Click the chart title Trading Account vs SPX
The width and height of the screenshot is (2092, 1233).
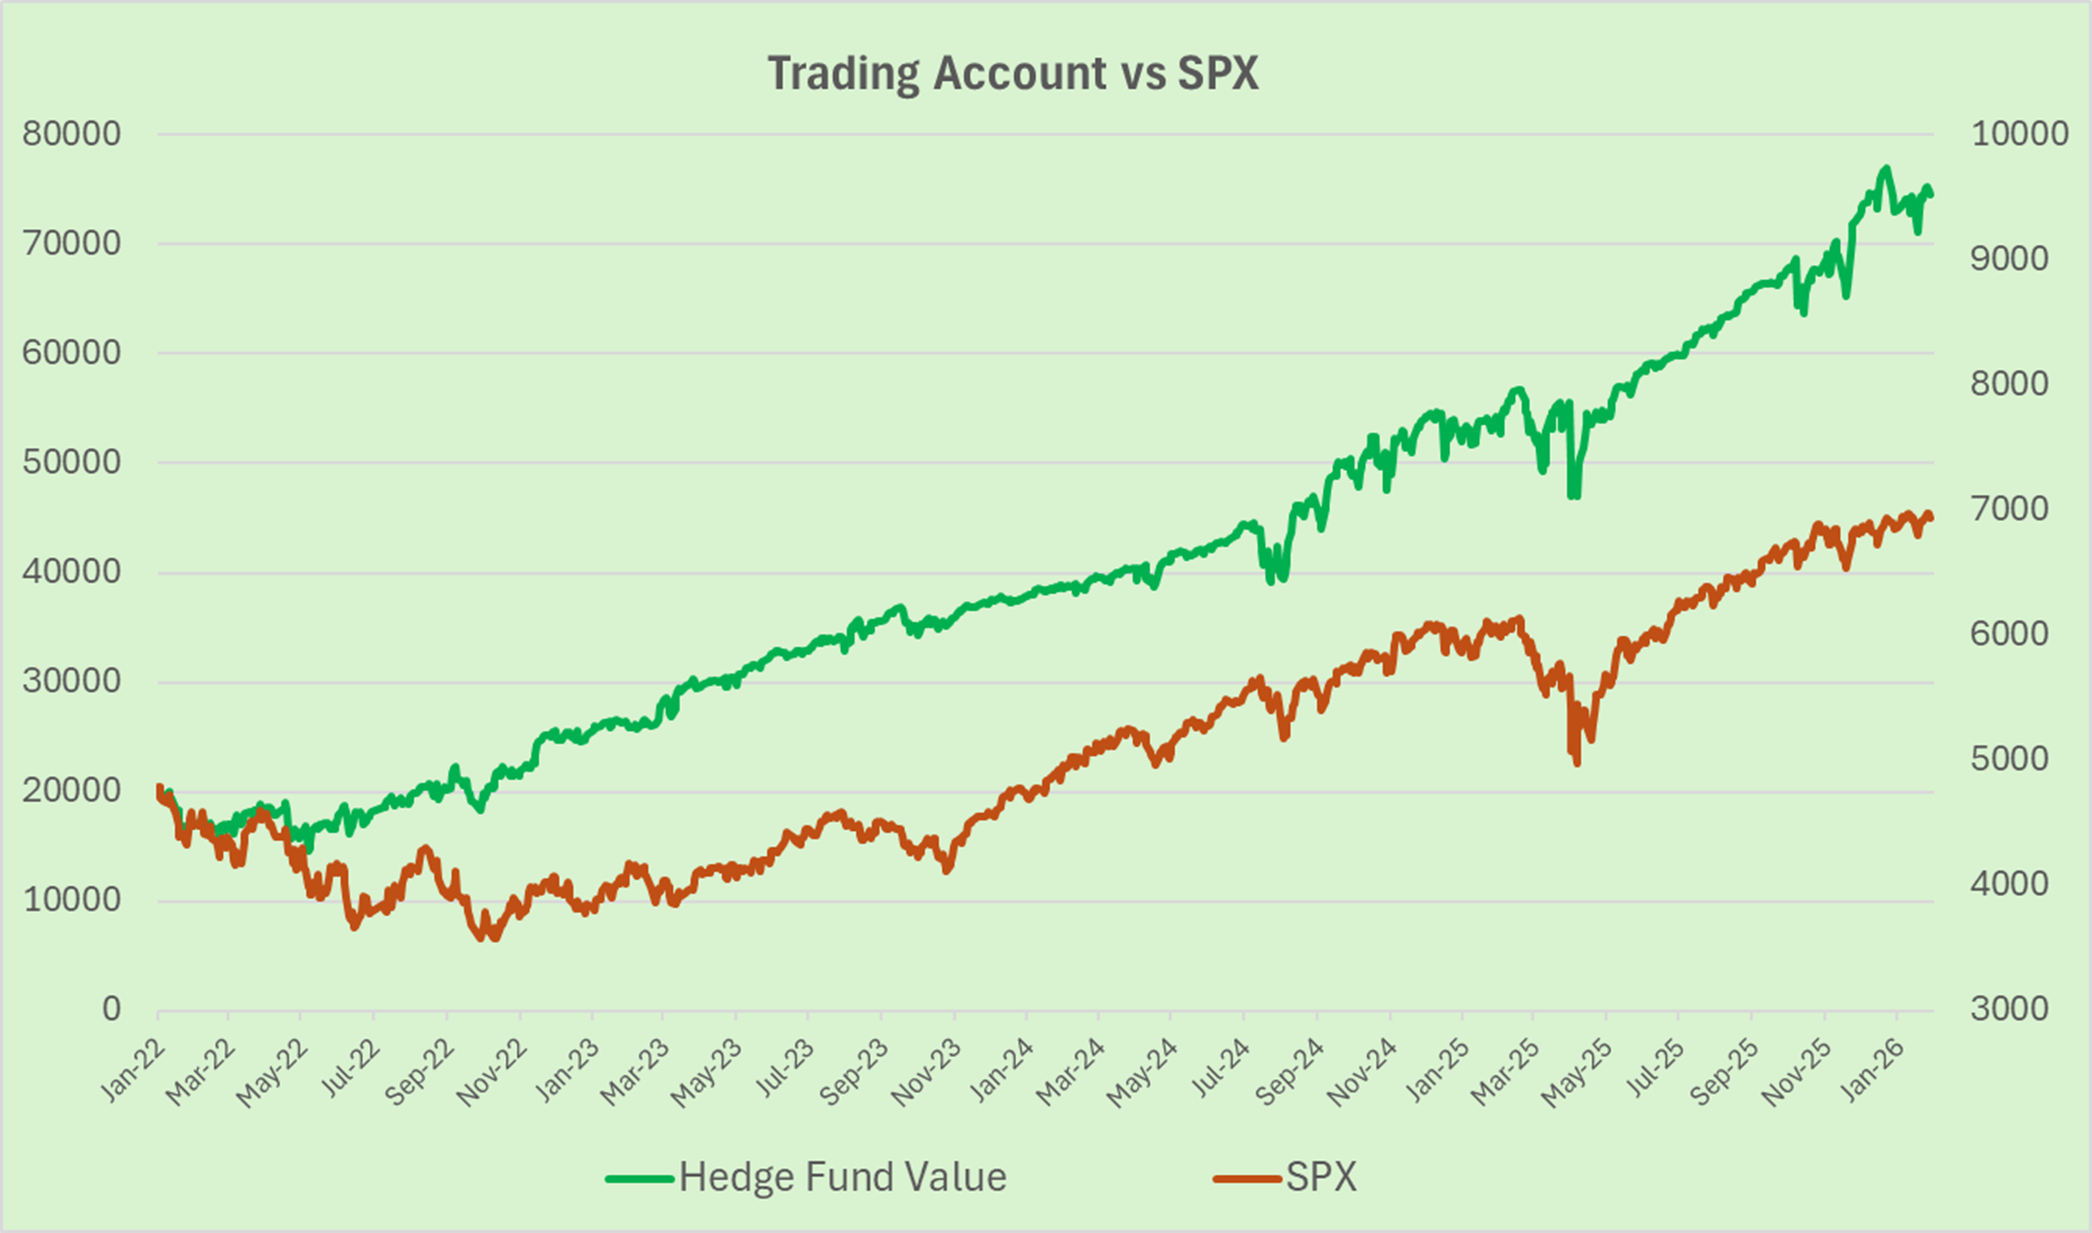(1012, 74)
